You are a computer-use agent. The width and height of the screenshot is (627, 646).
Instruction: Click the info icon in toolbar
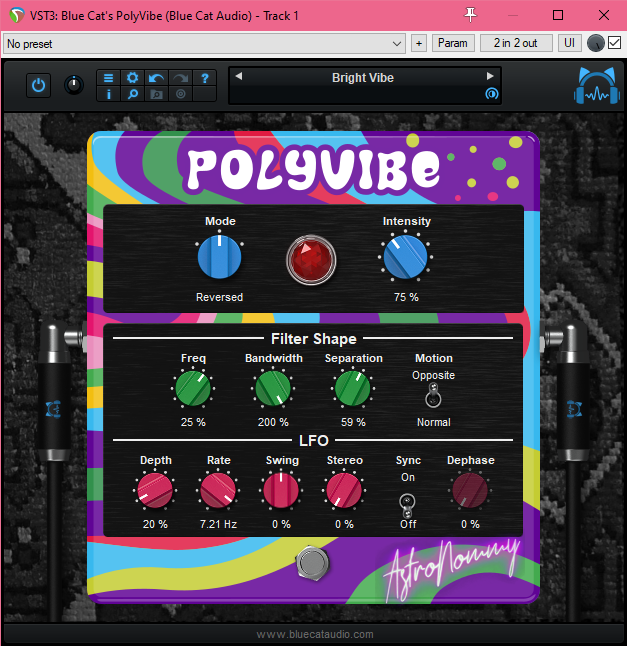[109, 95]
